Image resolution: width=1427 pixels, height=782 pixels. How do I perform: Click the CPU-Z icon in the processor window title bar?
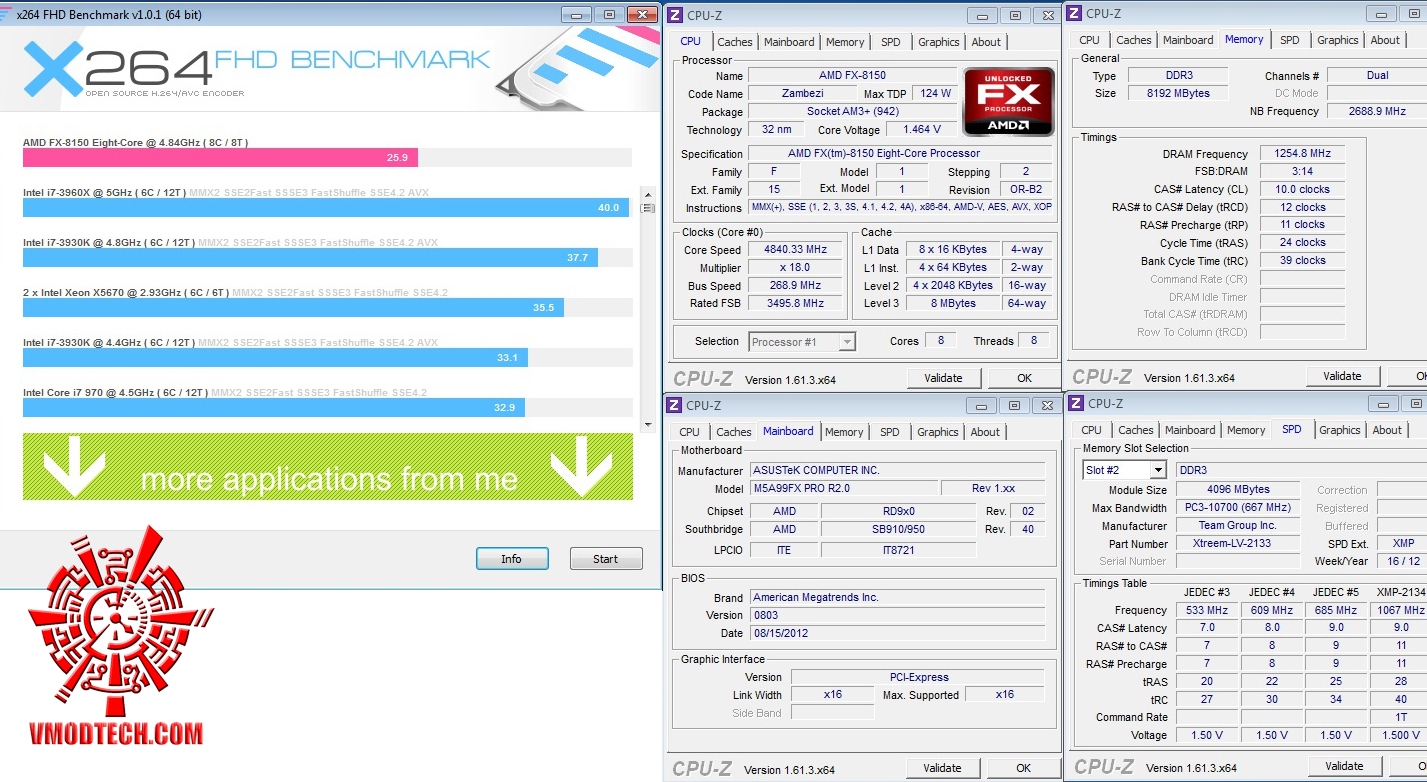675,15
